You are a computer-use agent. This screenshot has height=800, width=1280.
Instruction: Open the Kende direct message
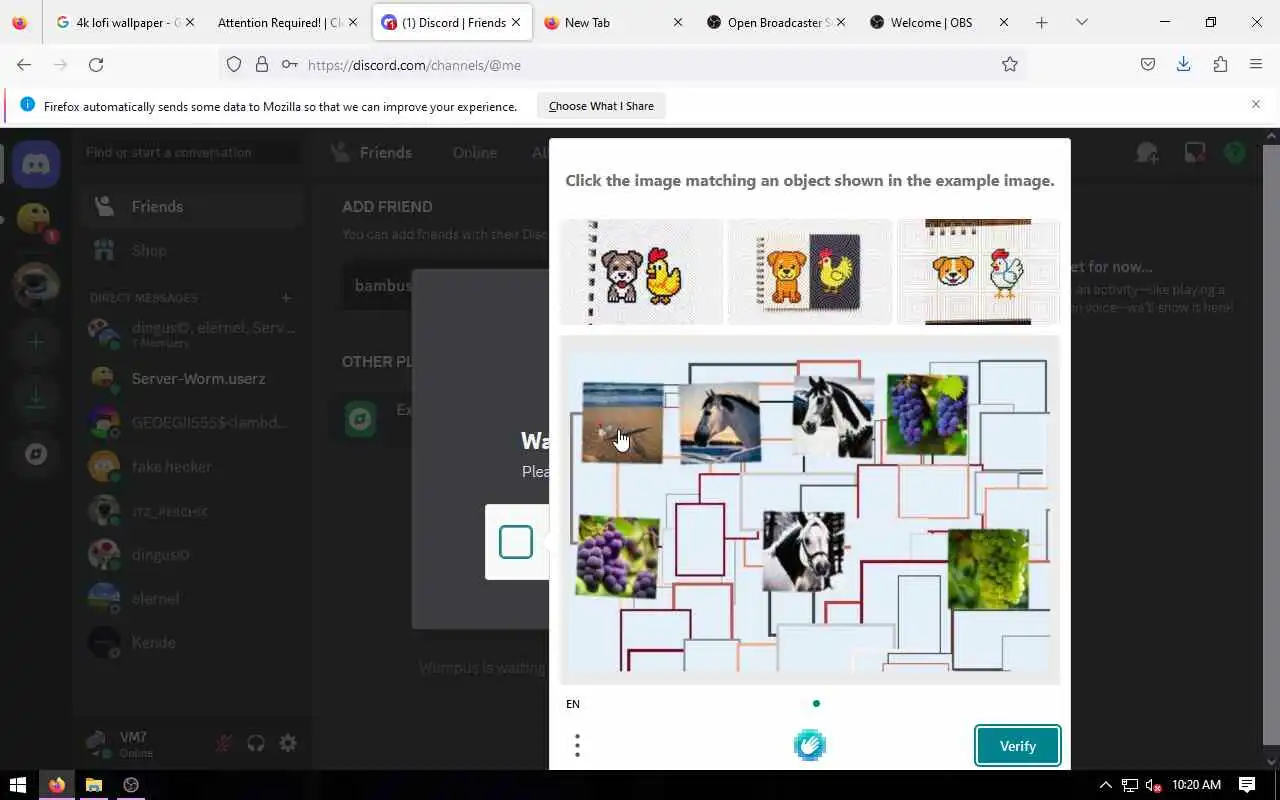coord(192,643)
